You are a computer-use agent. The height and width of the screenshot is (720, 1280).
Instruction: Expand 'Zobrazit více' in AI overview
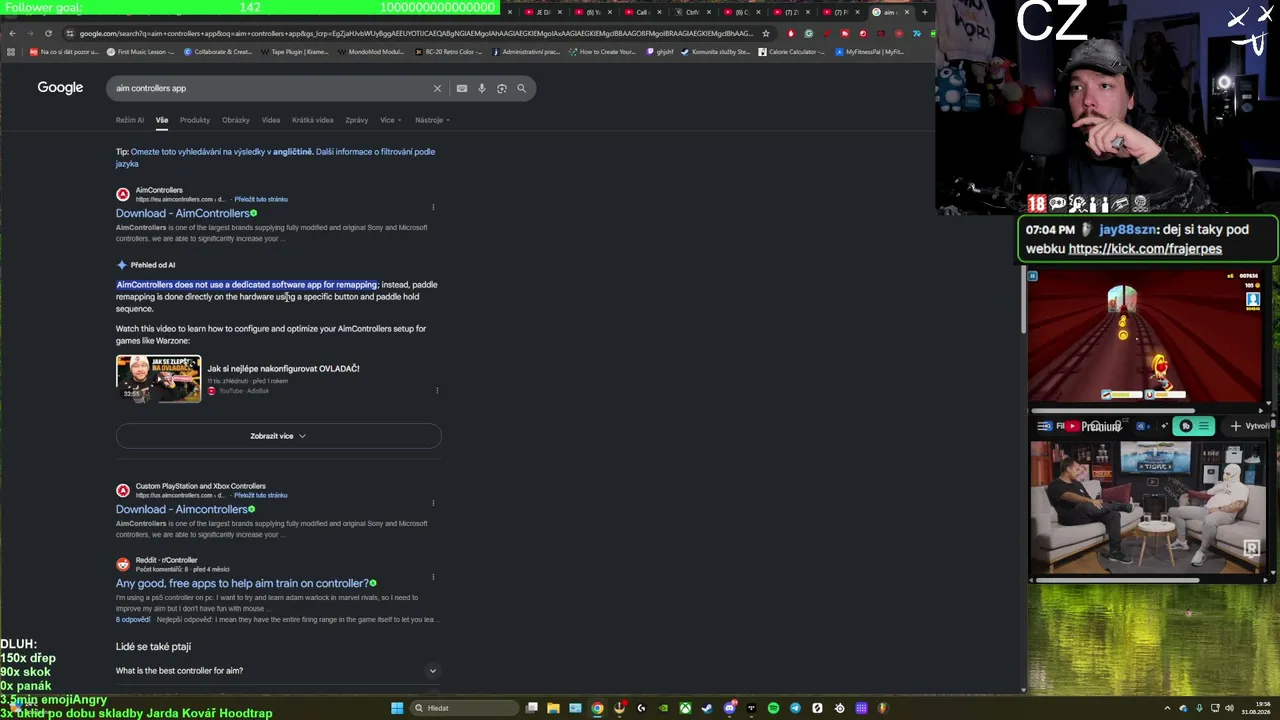tap(278, 436)
